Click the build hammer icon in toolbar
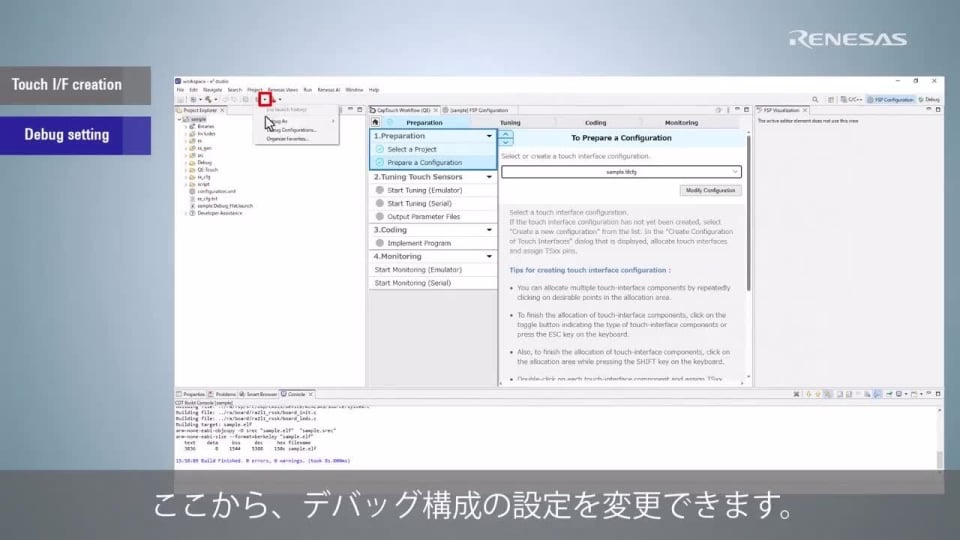This screenshot has height=540, width=960. [x=208, y=99]
